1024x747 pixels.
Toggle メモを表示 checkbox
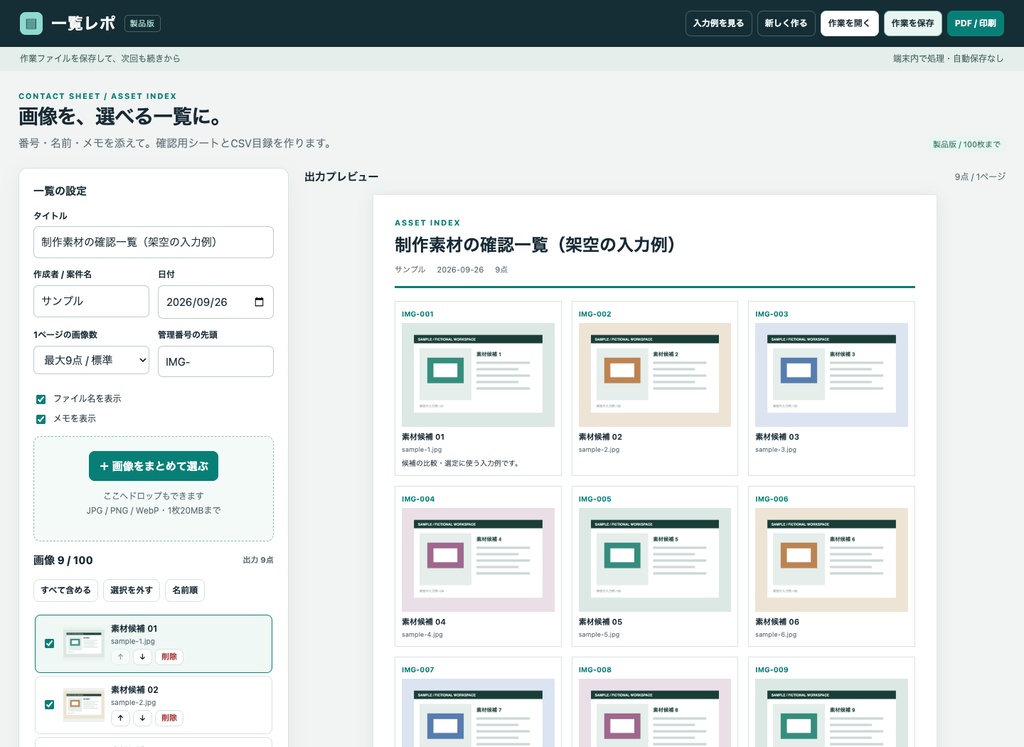[41, 419]
